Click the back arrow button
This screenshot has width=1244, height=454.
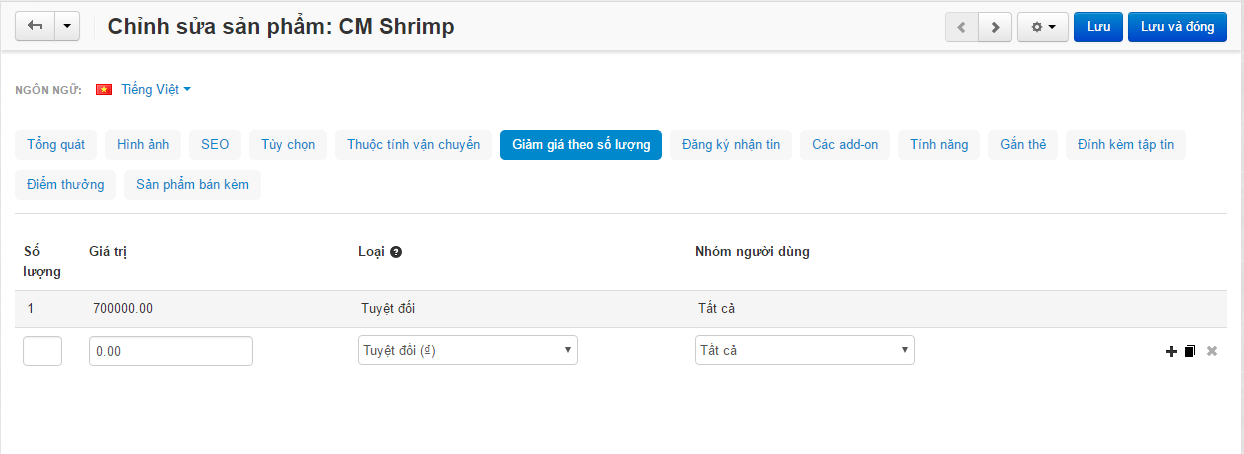[35, 27]
